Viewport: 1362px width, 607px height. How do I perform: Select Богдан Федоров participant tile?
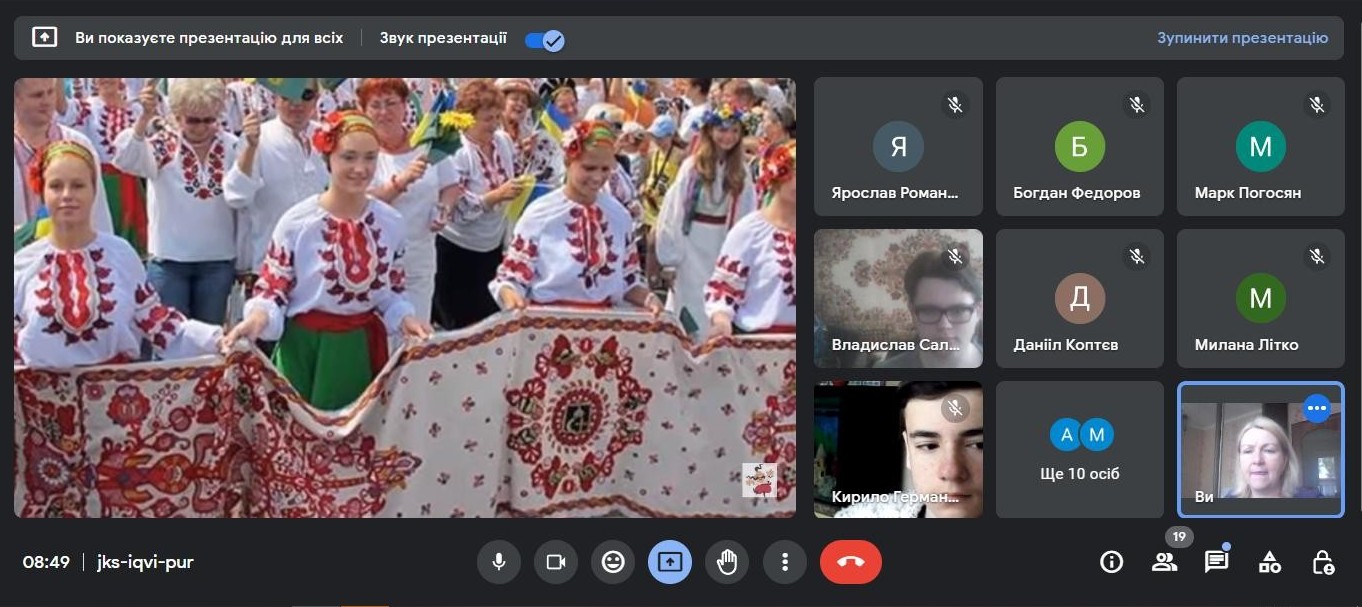pos(1080,146)
